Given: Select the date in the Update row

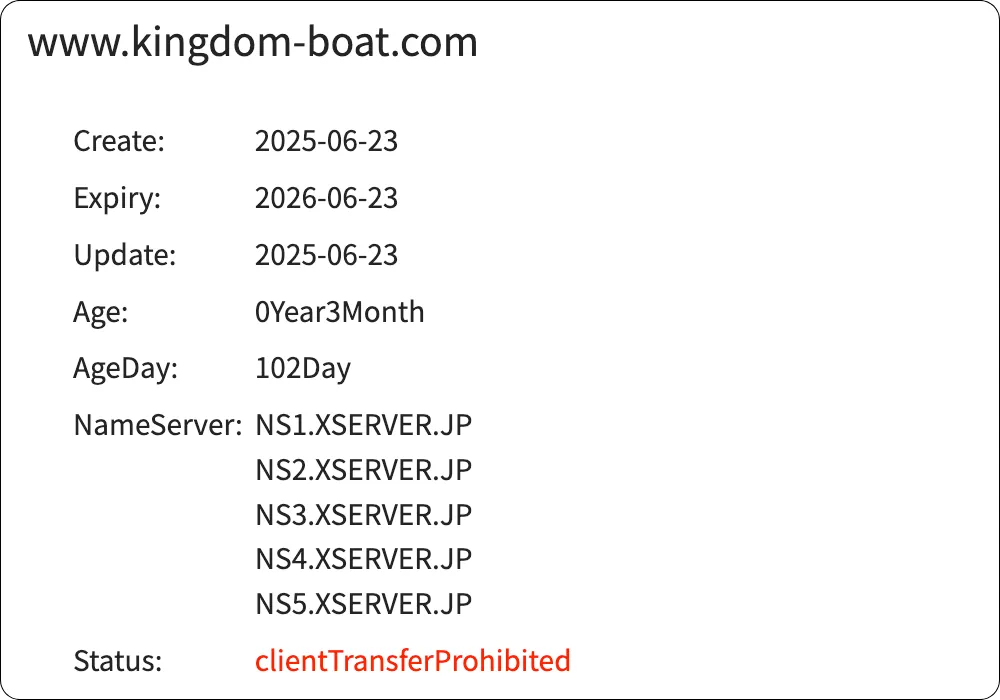Looking at the screenshot, I should pos(326,256).
